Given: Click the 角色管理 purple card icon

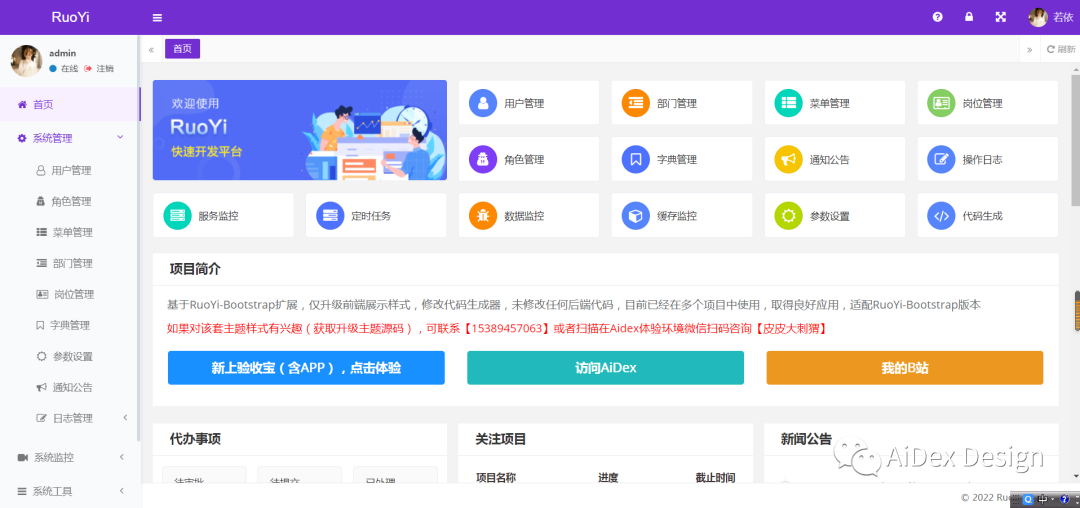Looking at the screenshot, I should click(484, 159).
